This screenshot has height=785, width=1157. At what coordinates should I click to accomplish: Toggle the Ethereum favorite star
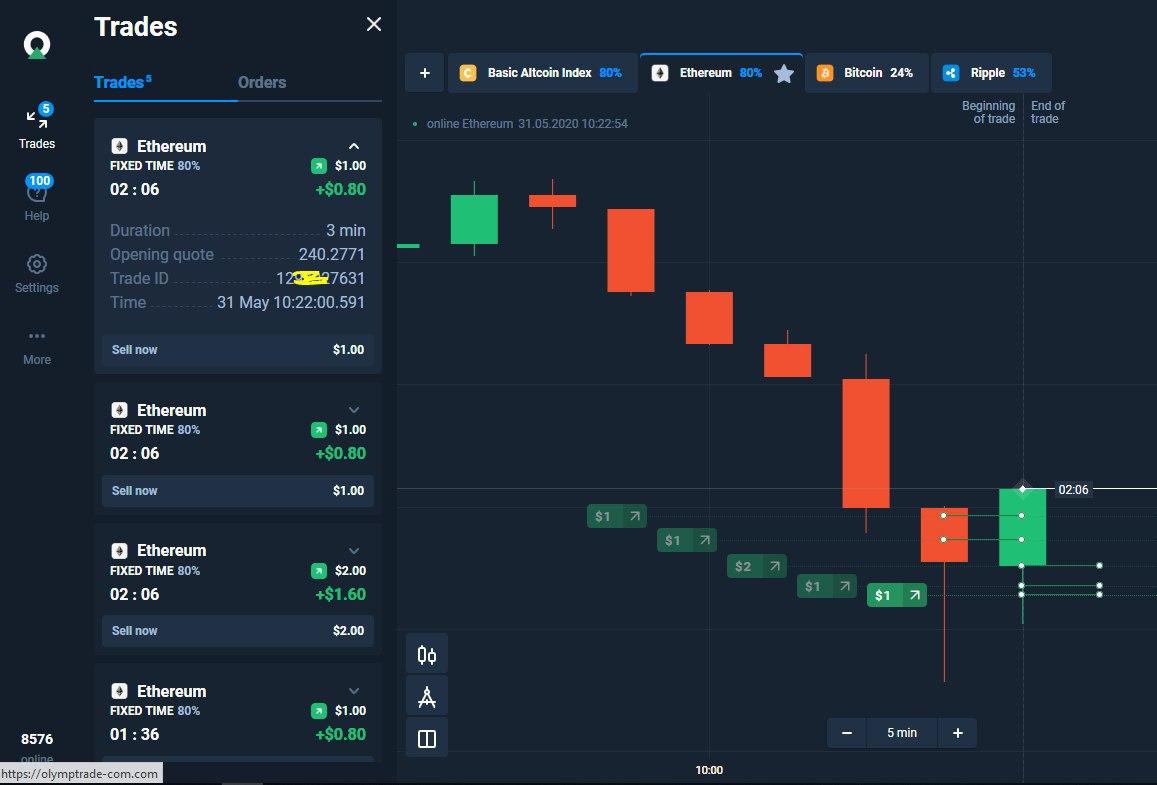coord(784,73)
